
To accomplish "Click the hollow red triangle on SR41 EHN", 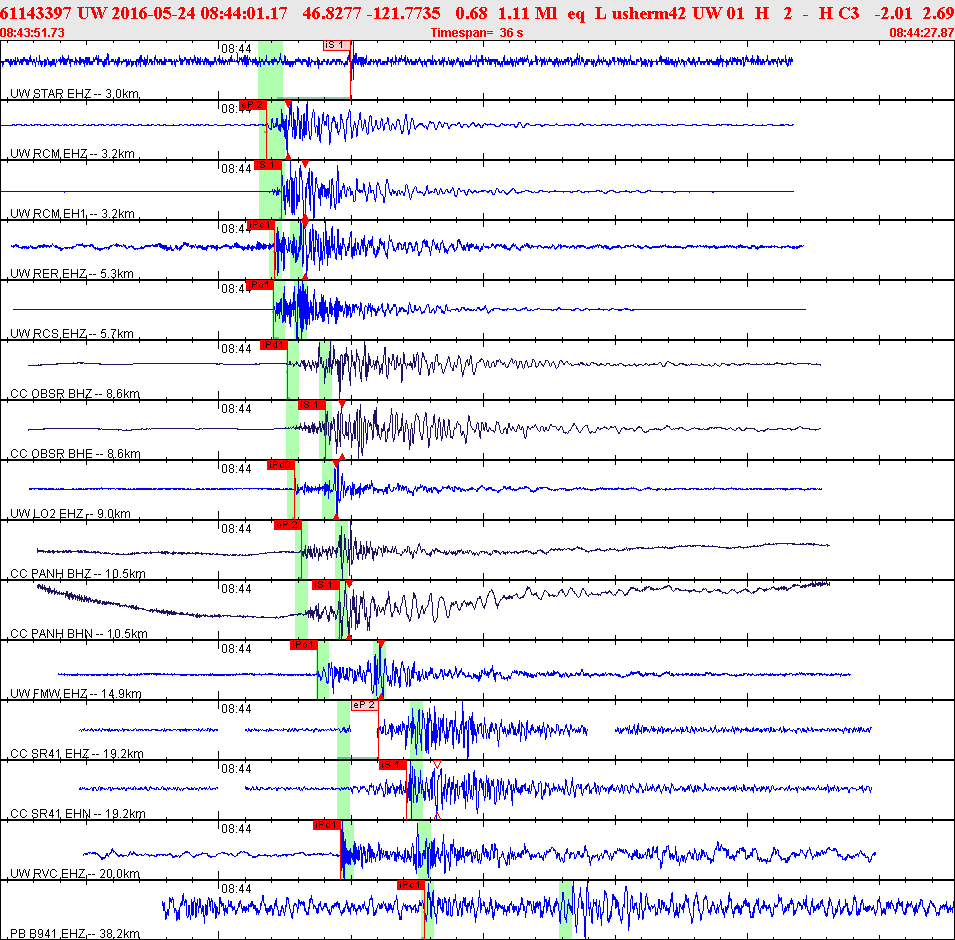I will point(437,764).
